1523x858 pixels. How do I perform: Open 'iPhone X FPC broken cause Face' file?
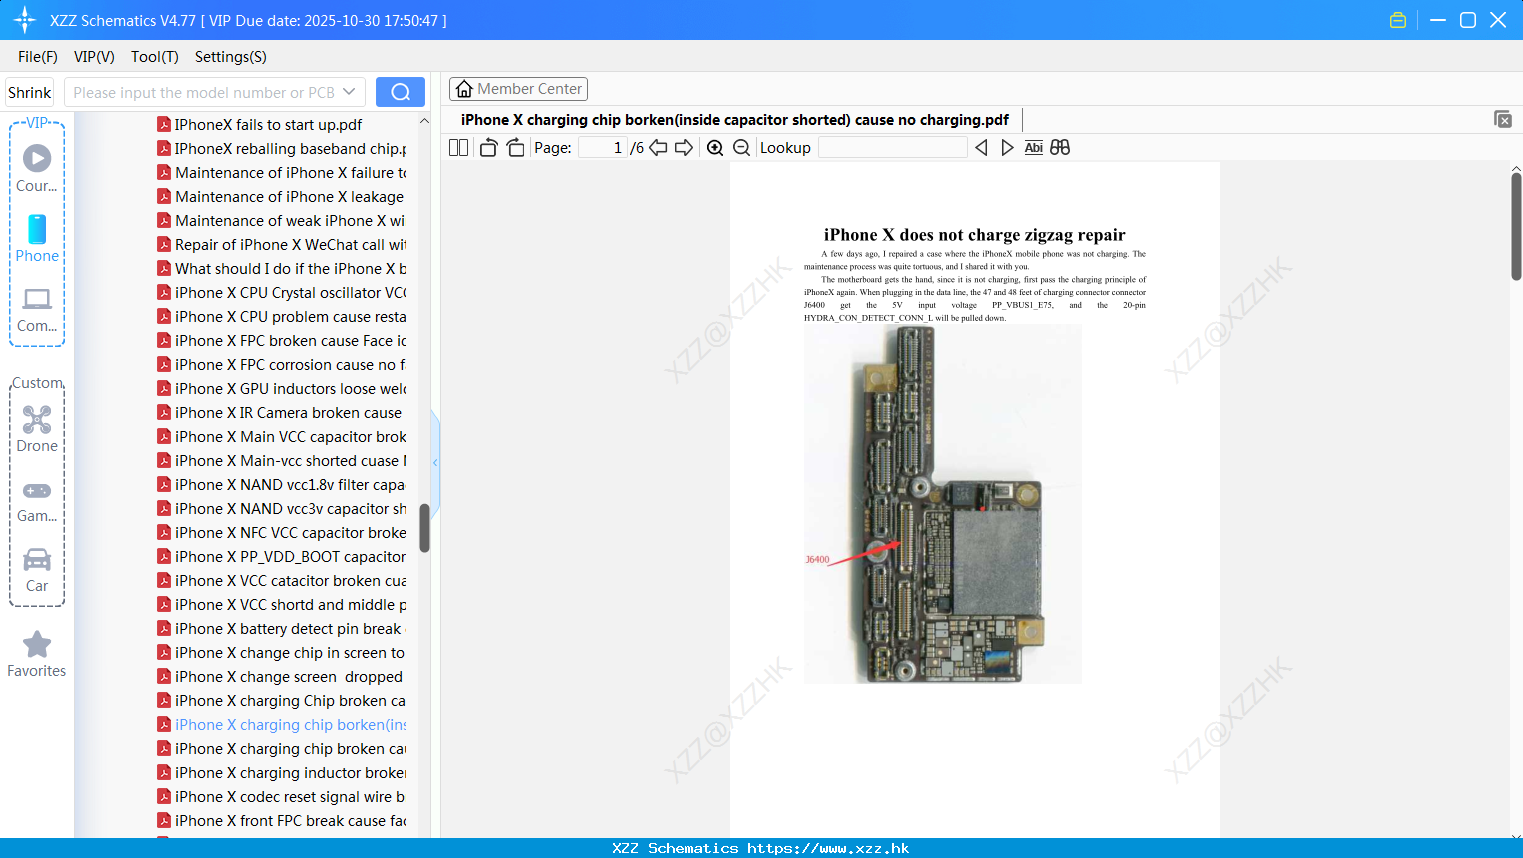click(282, 340)
